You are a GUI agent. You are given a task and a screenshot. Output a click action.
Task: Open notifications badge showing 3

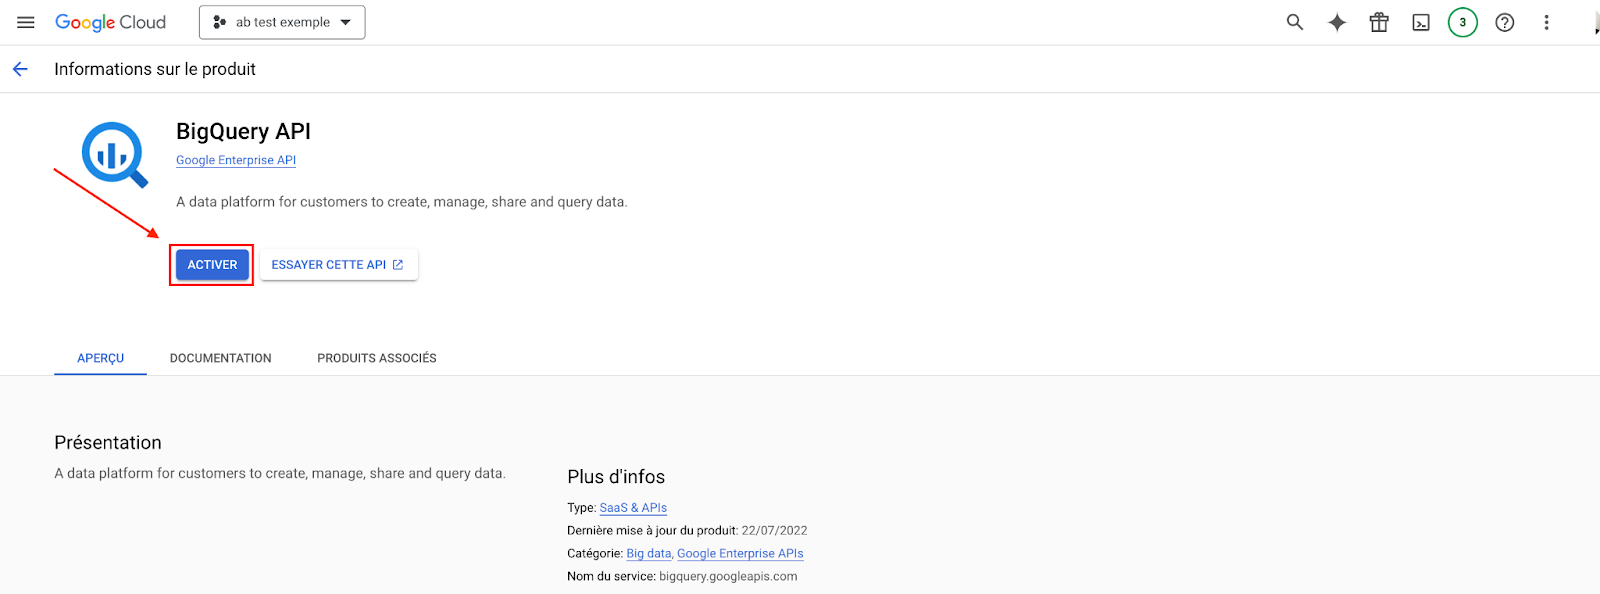click(x=1463, y=22)
